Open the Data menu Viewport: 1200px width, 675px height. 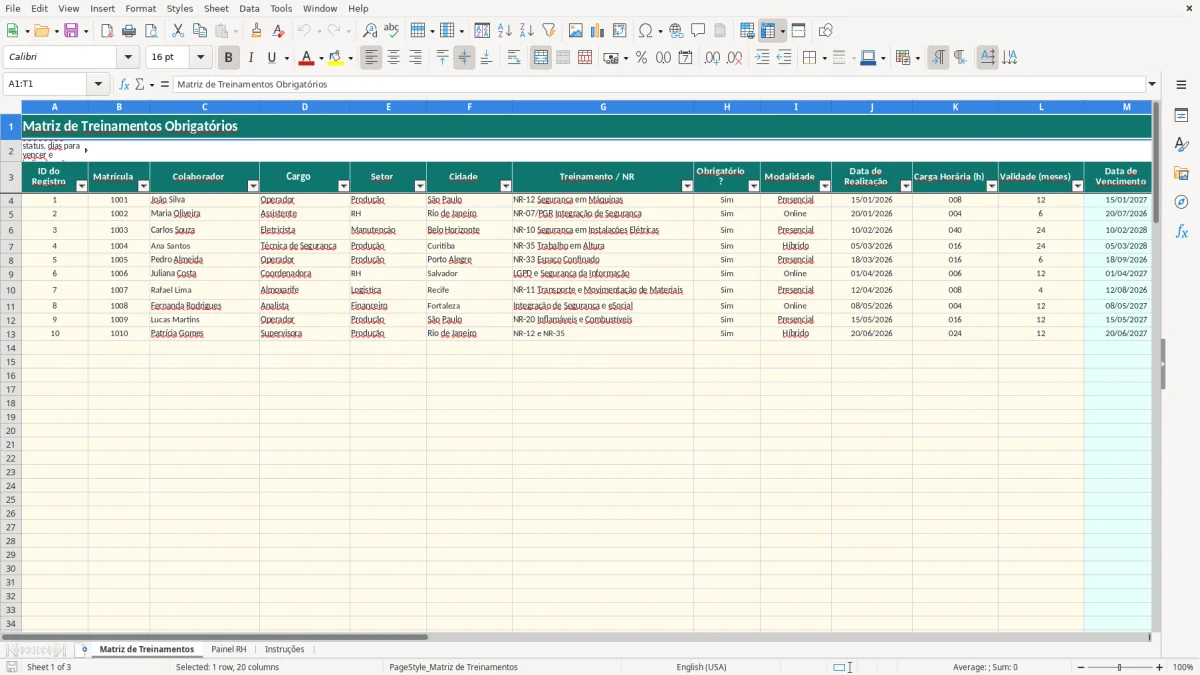click(x=249, y=8)
